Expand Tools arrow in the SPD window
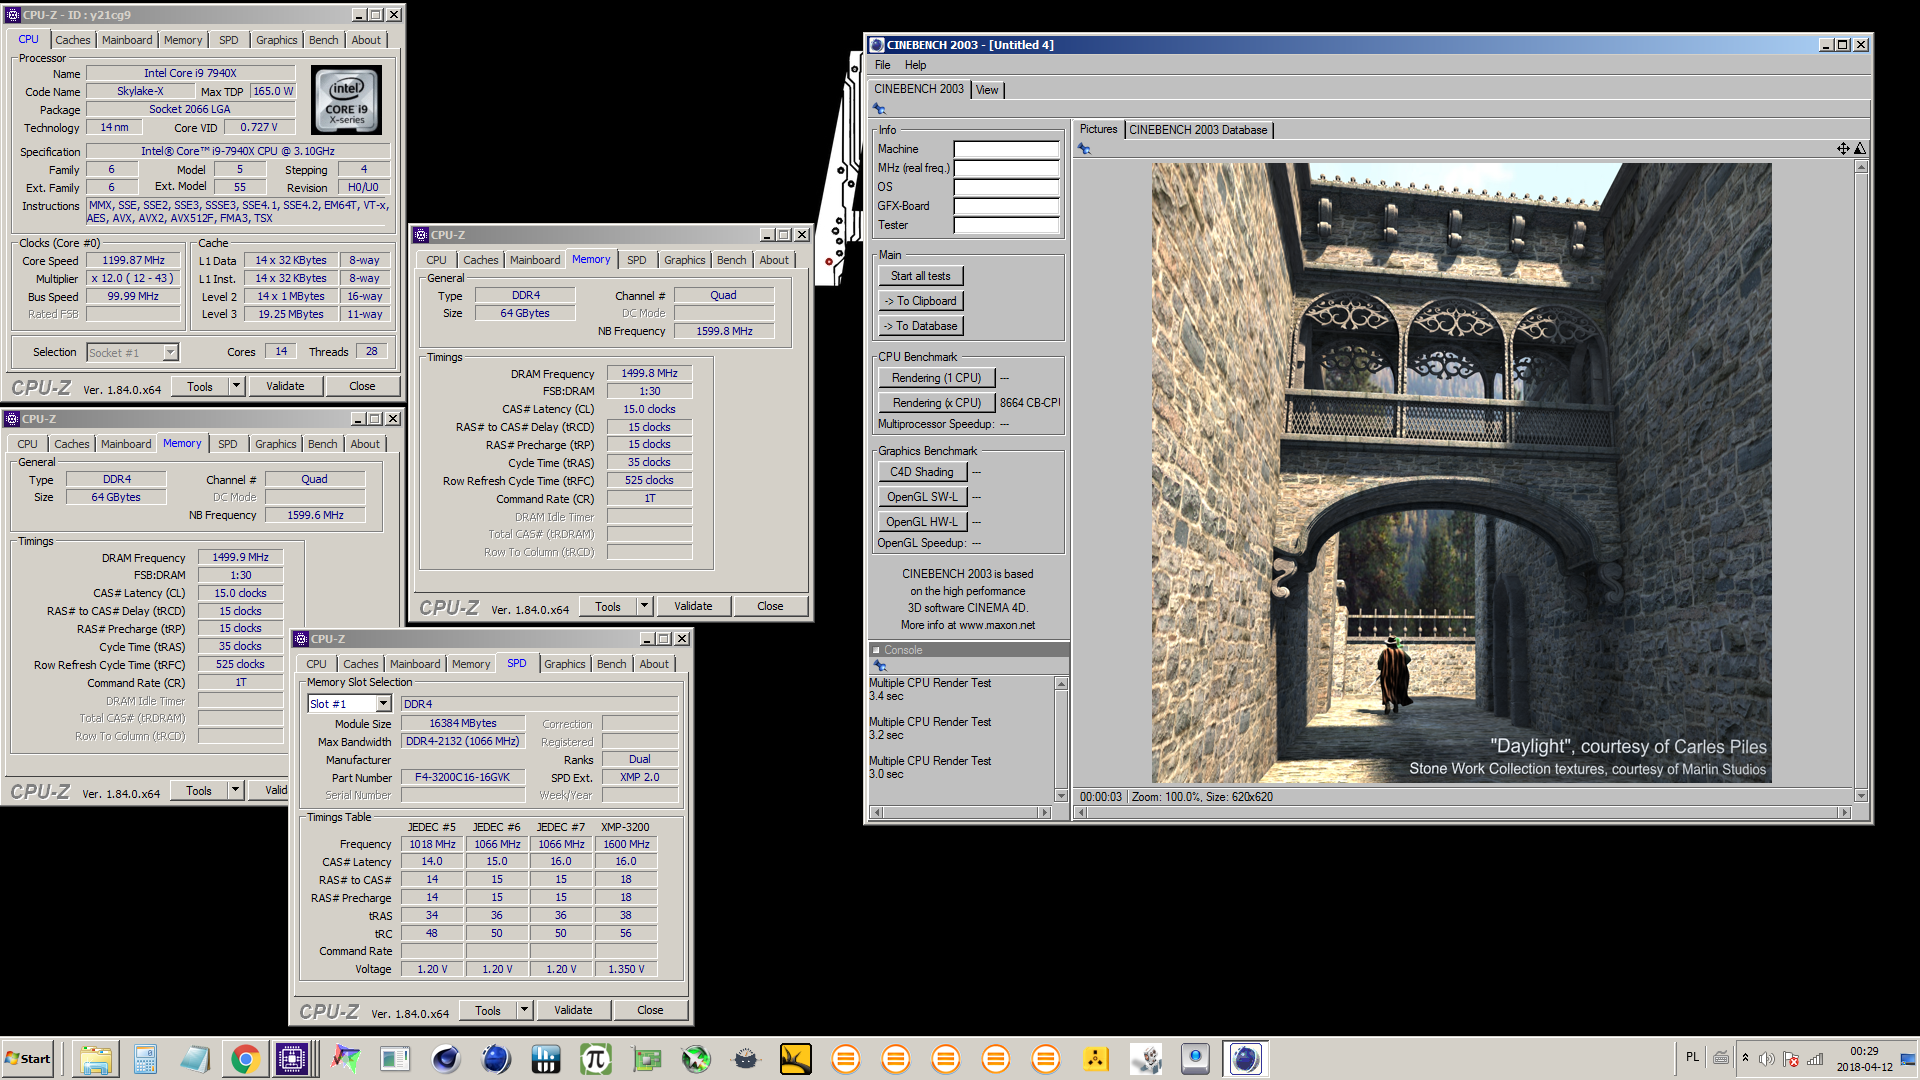The image size is (1920, 1080). point(524,1010)
